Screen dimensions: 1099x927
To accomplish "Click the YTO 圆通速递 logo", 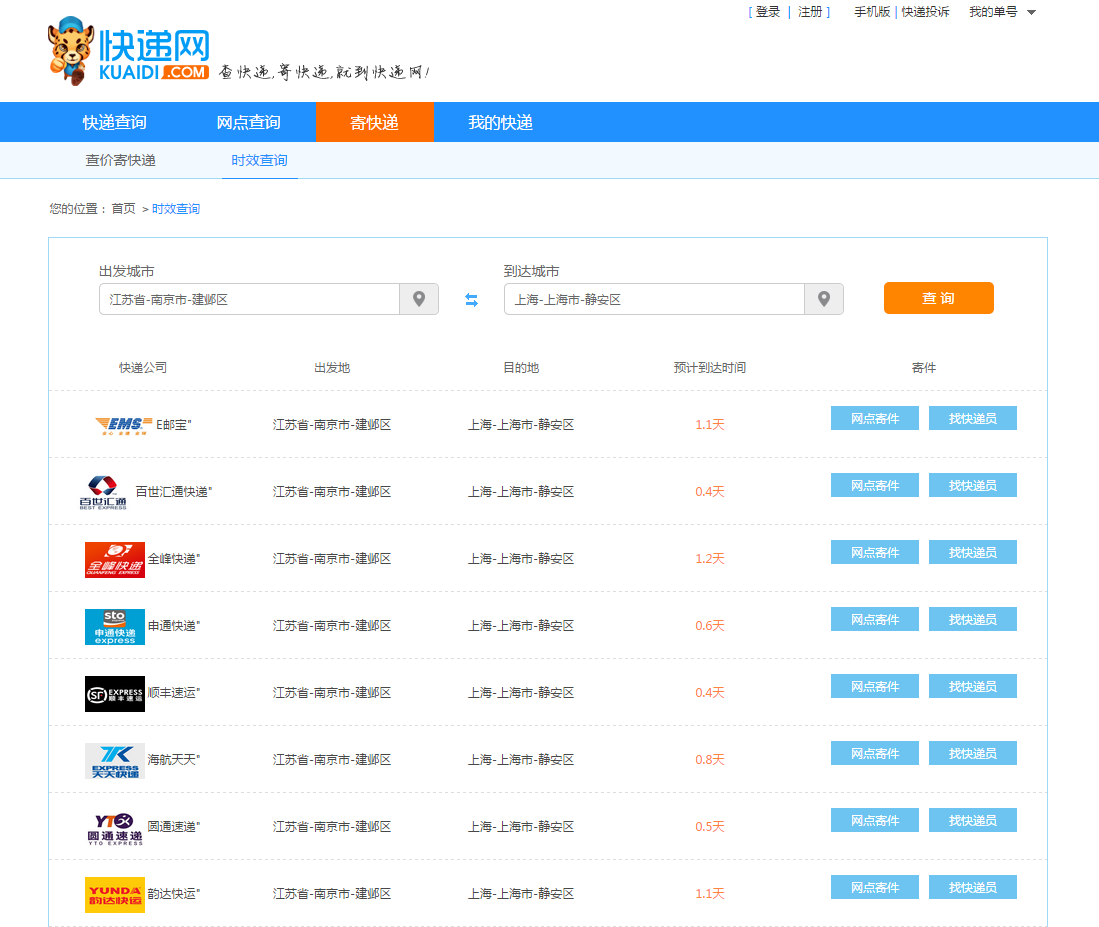I will point(115,827).
